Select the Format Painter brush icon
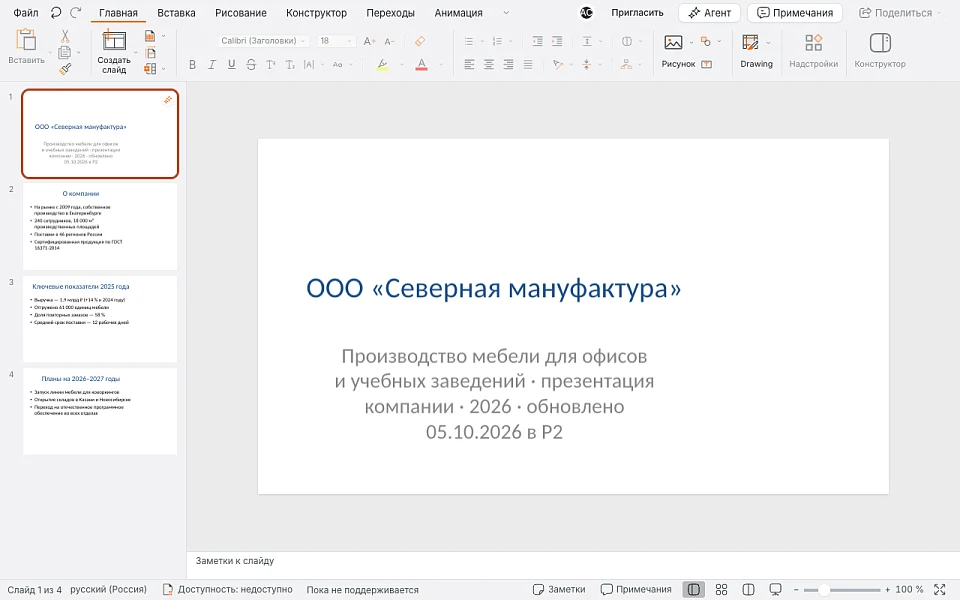This screenshot has height=600, width=960. click(65, 69)
